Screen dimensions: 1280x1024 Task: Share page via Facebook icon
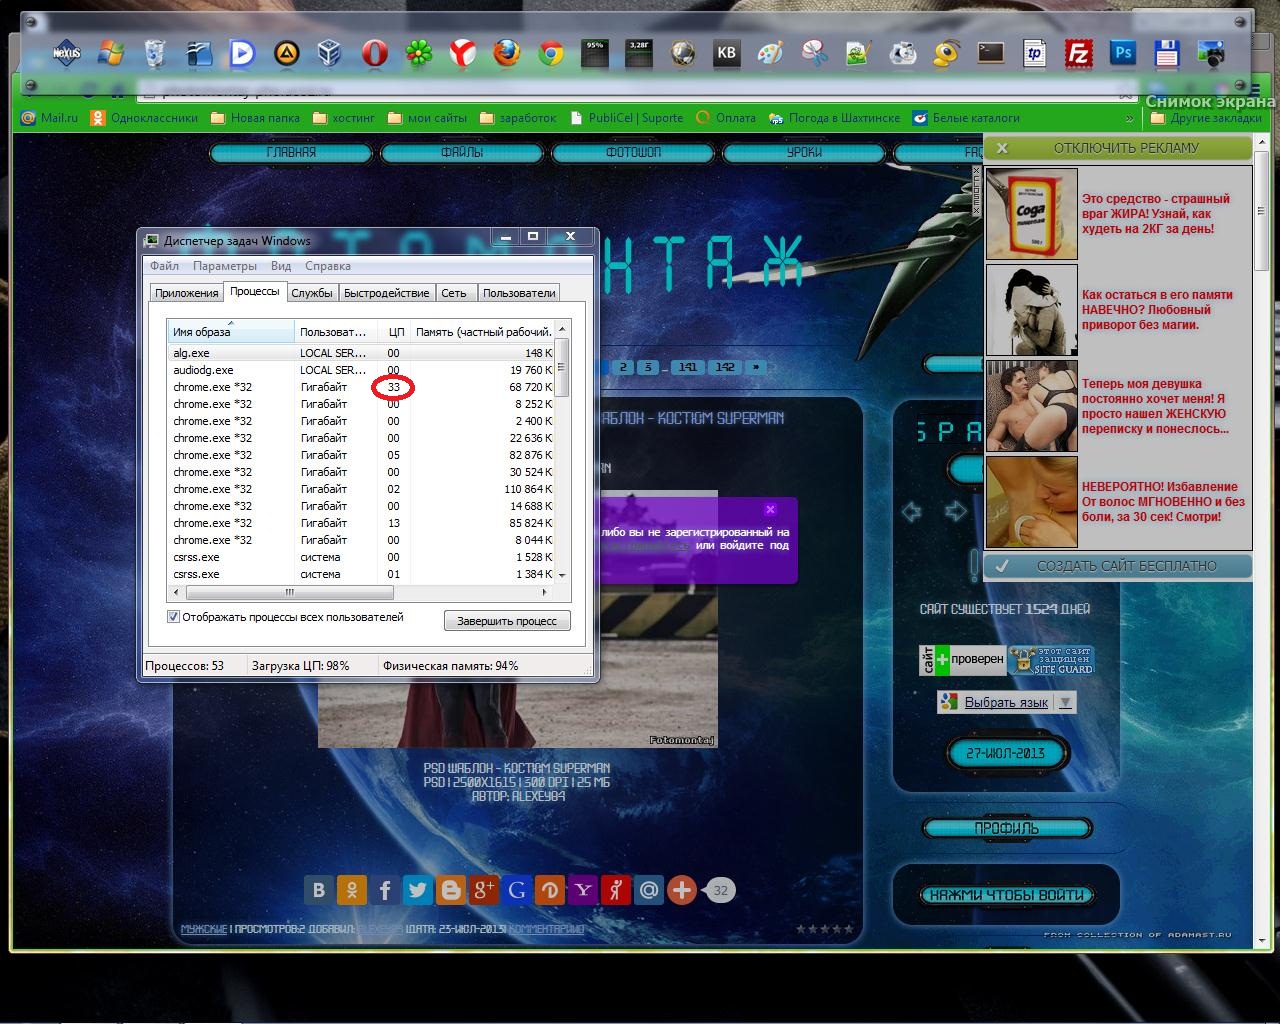coord(385,889)
